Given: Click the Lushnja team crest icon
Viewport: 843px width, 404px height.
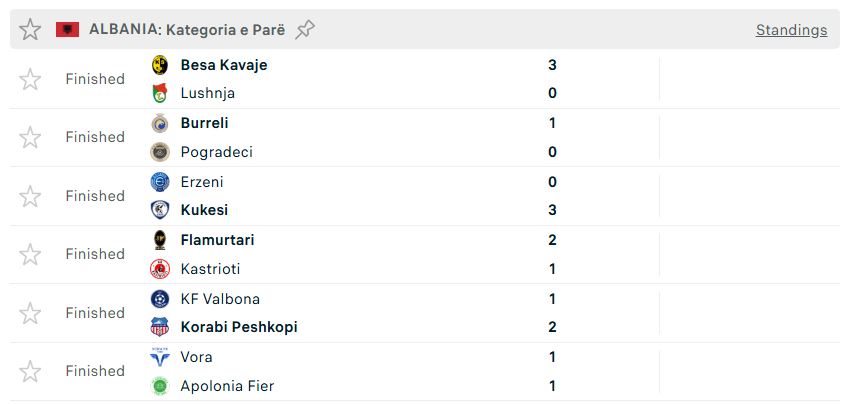Looking at the screenshot, I should click(x=160, y=94).
